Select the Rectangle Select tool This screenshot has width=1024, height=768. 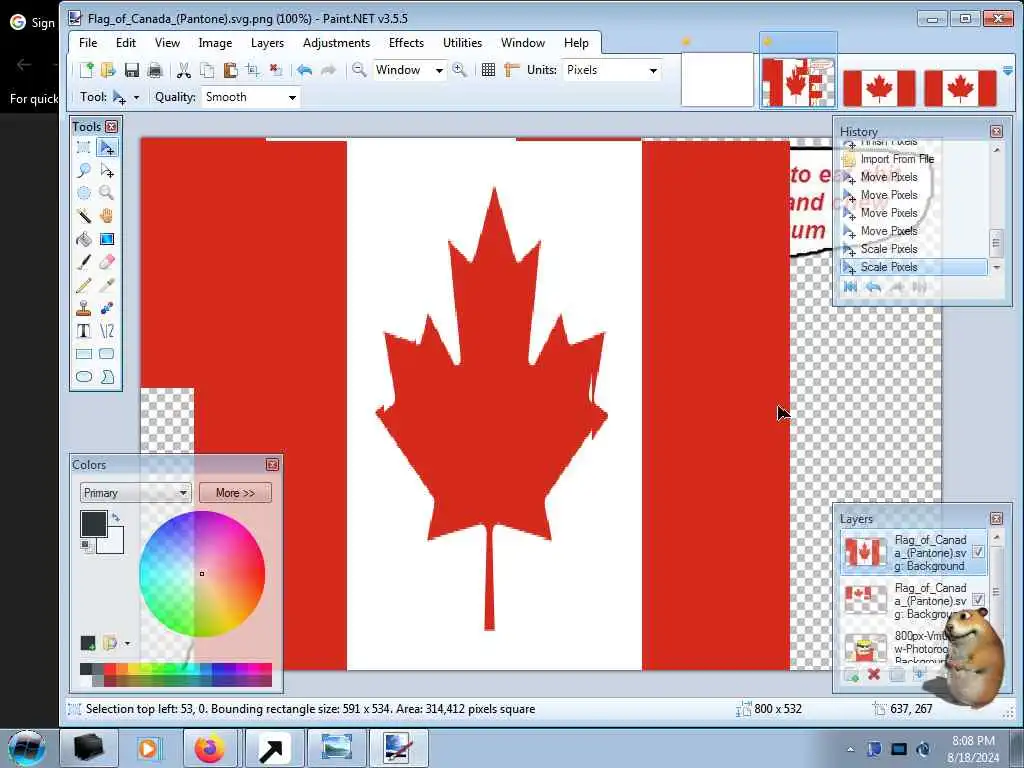pyautogui.click(x=84, y=148)
